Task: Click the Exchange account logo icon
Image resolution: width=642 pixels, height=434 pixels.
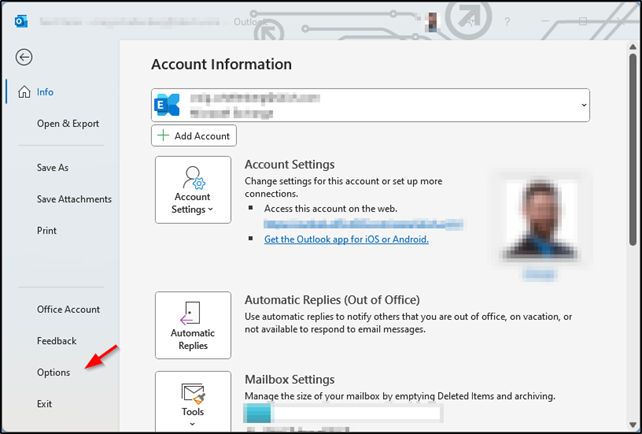Action: 167,106
